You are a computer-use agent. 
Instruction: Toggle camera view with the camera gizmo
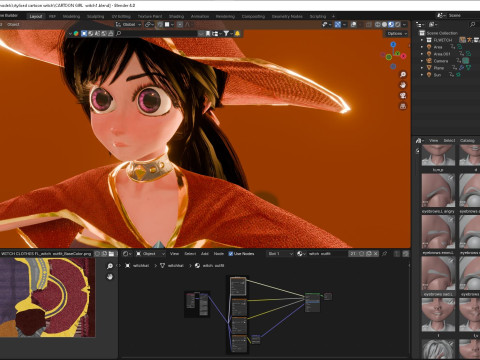click(403, 96)
